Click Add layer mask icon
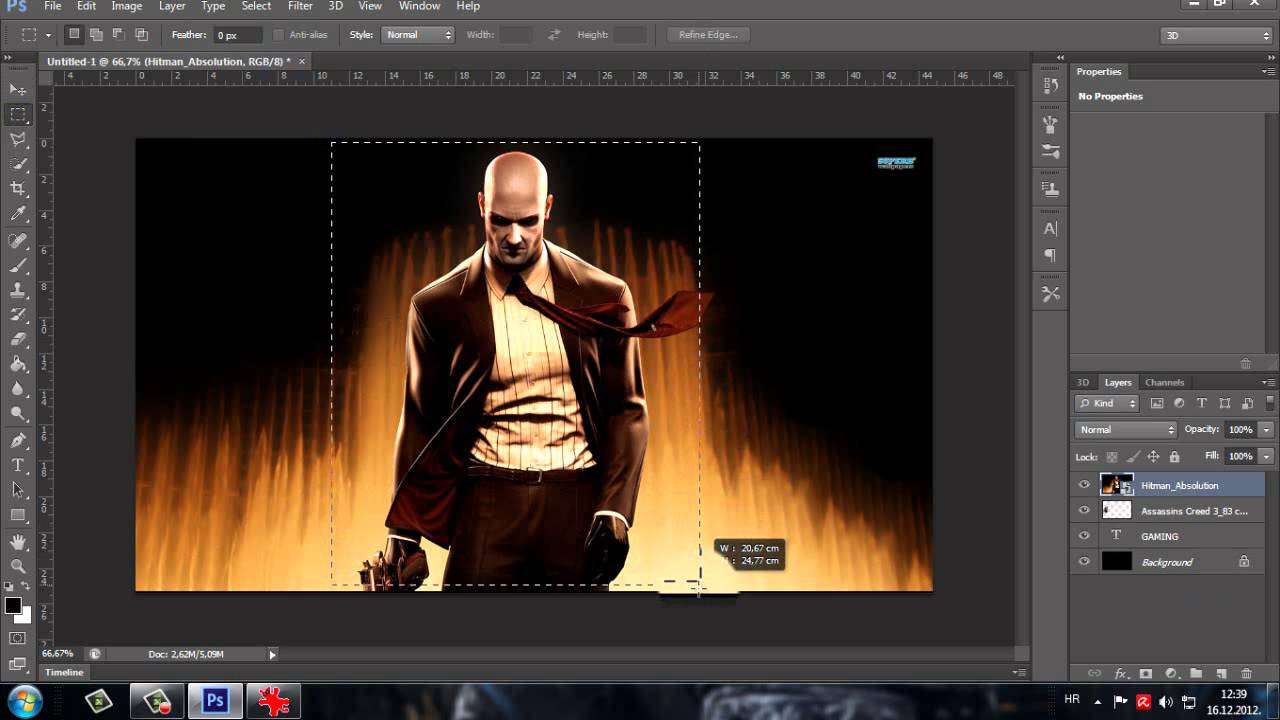 point(1146,674)
